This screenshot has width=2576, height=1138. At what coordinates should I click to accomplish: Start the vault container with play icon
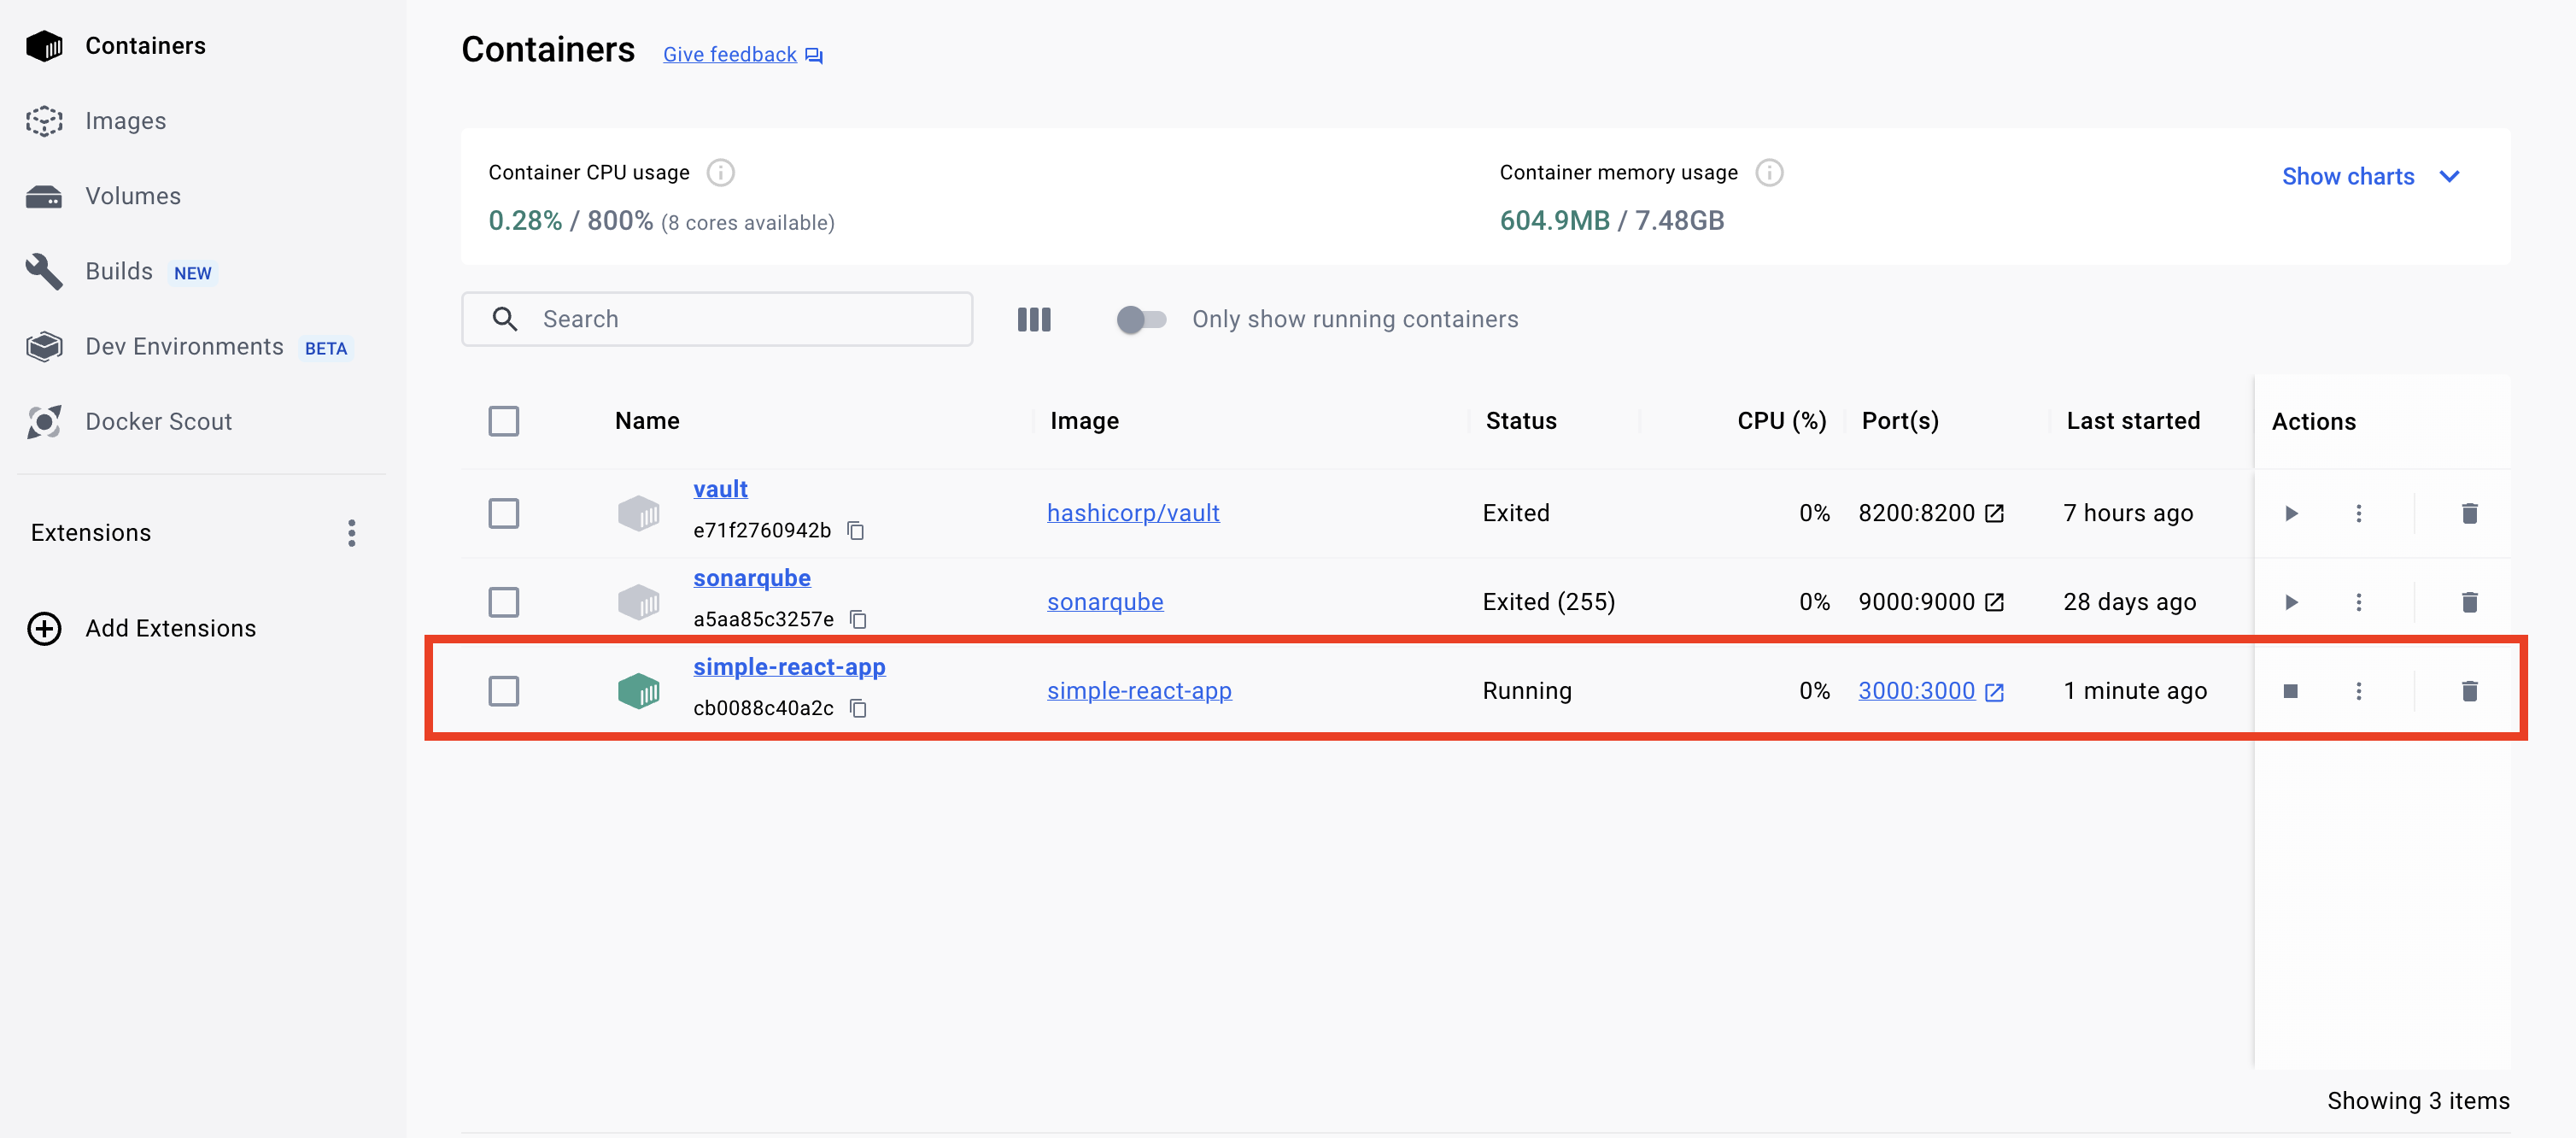pos(2291,513)
